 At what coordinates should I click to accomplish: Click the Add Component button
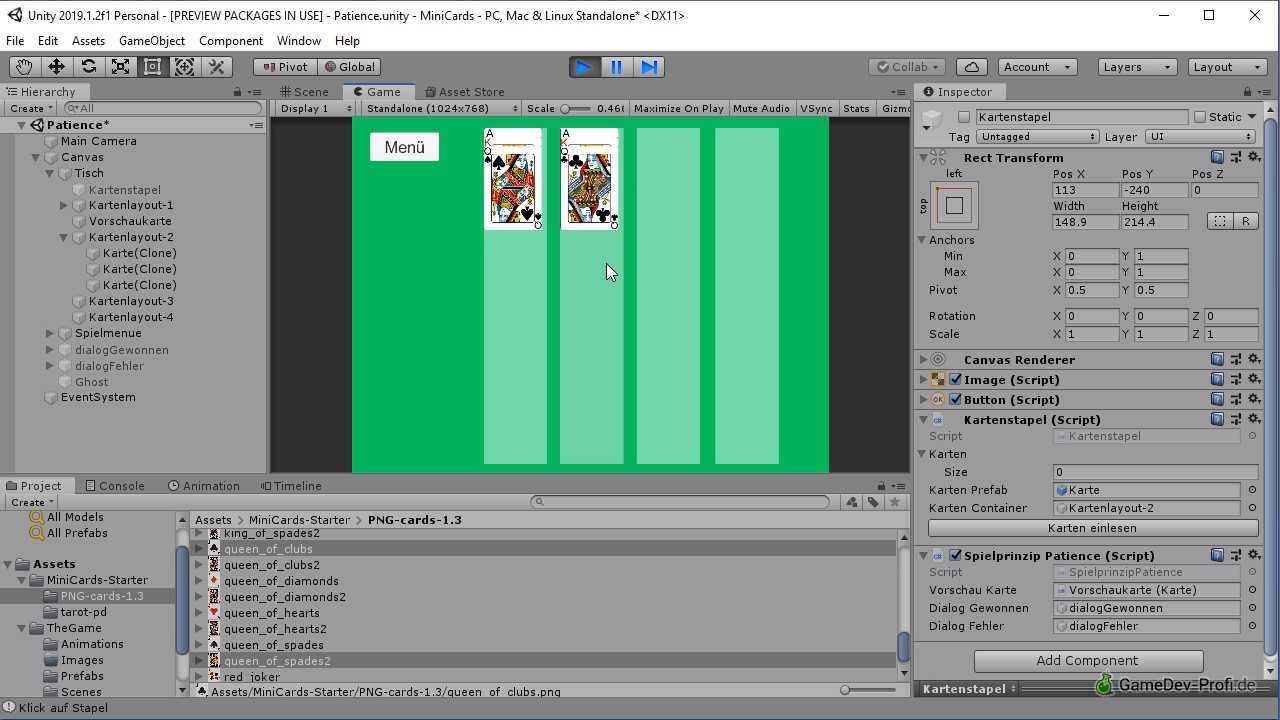[1088, 661]
